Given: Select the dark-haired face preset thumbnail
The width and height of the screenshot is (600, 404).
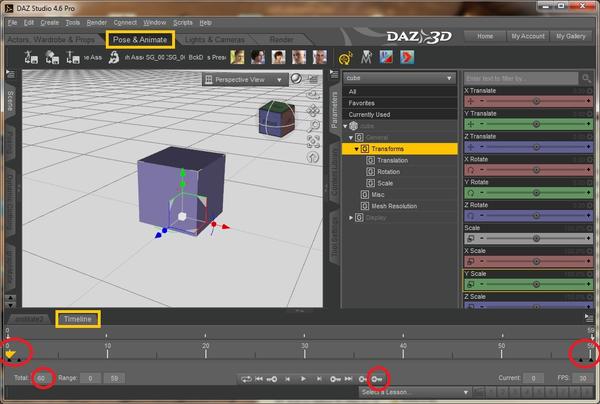Looking at the screenshot, I should (x=258, y=57).
